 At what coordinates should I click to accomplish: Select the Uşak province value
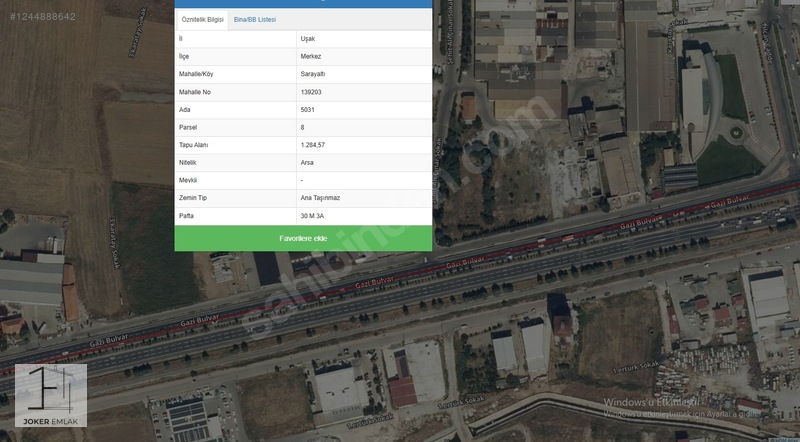click(x=308, y=39)
